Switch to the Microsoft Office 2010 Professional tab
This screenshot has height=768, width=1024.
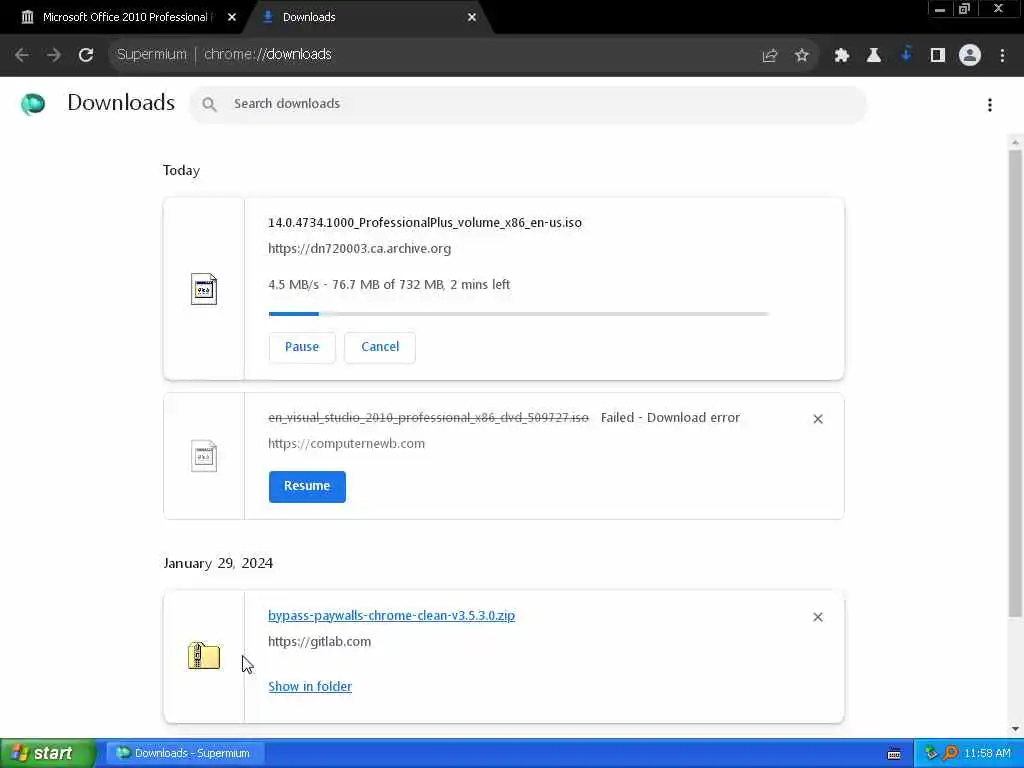pos(124,18)
